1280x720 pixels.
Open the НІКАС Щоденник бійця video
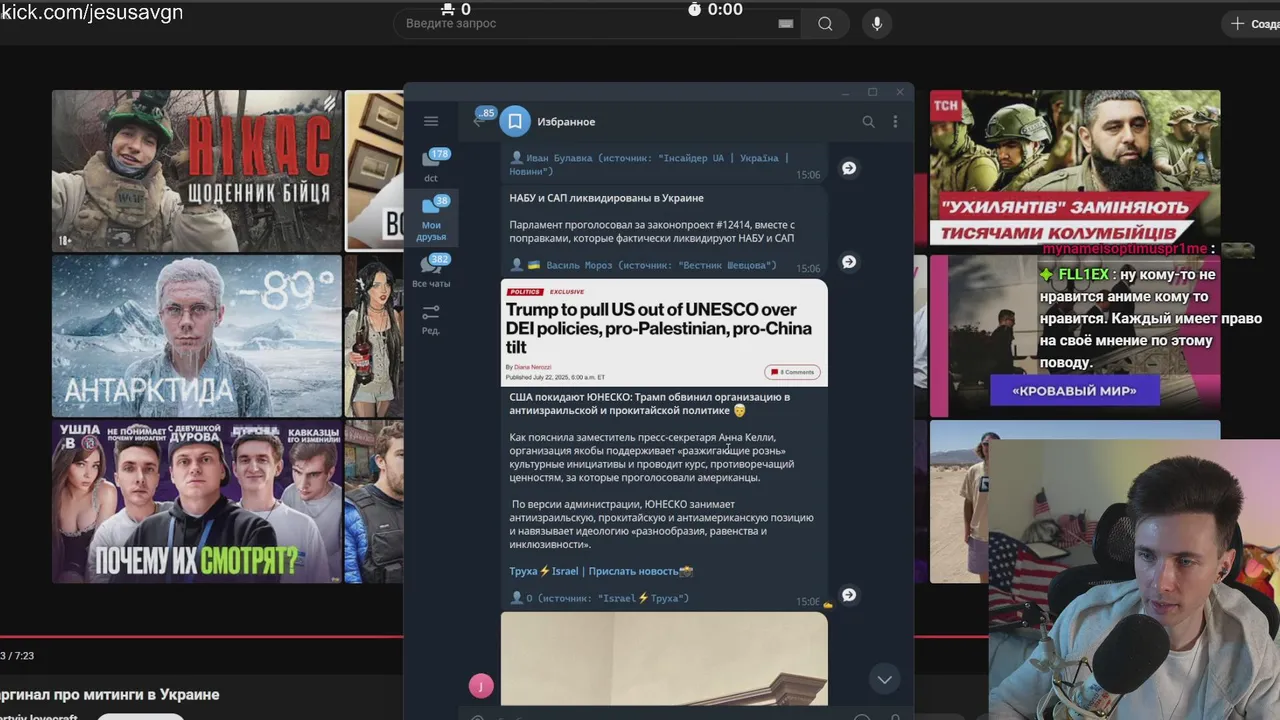click(197, 171)
